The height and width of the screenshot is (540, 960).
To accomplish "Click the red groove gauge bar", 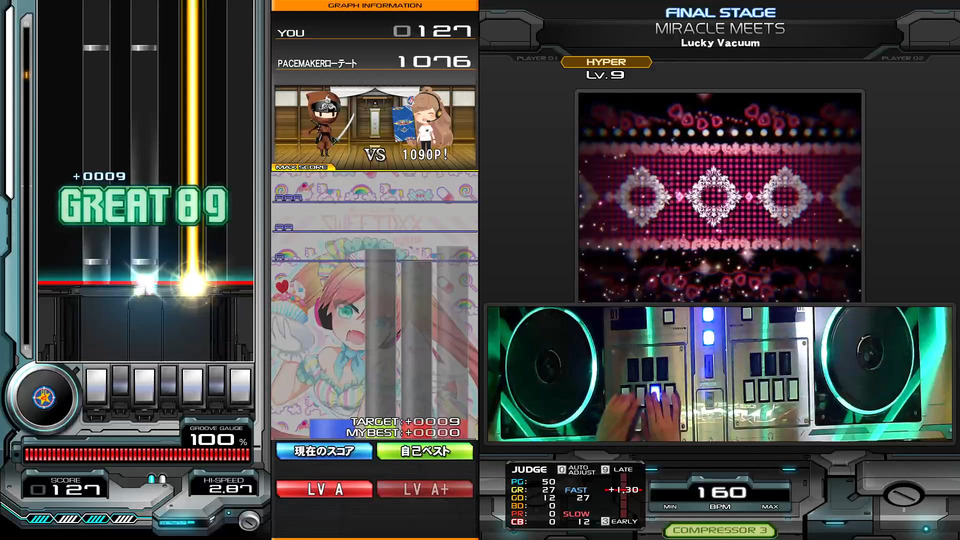I will coord(137,454).
